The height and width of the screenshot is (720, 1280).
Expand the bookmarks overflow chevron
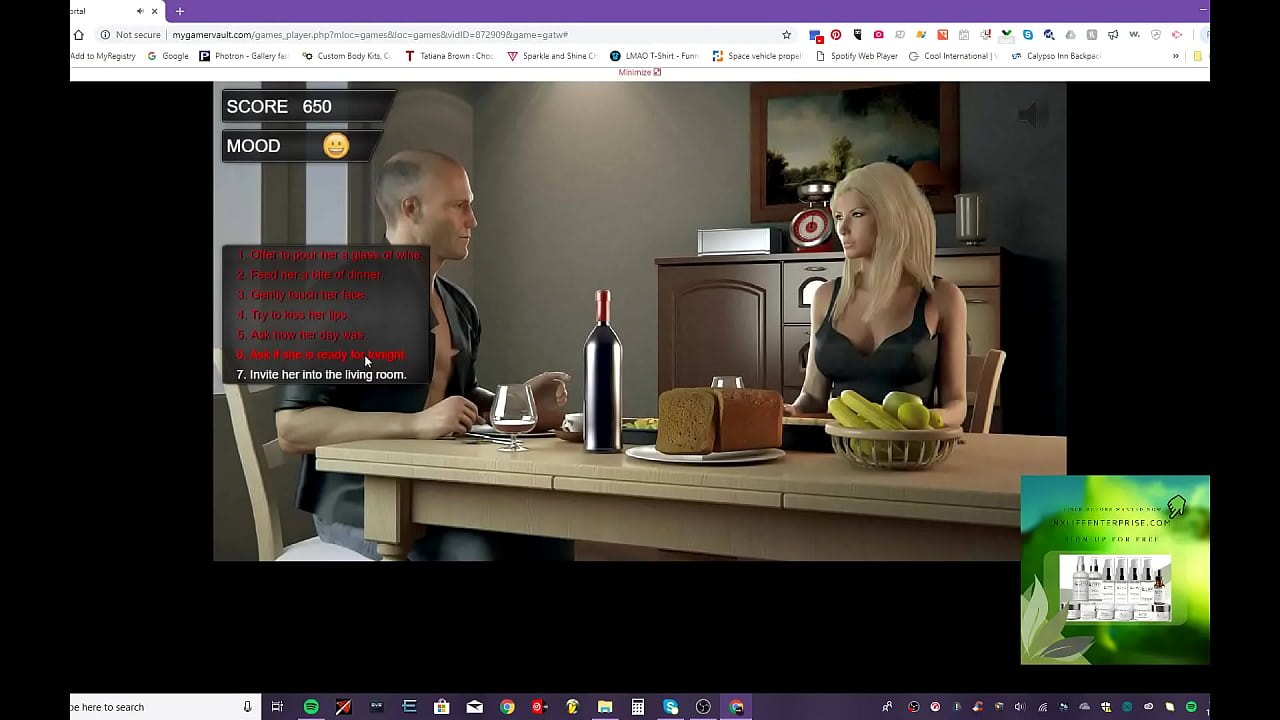click(1175, 56)
